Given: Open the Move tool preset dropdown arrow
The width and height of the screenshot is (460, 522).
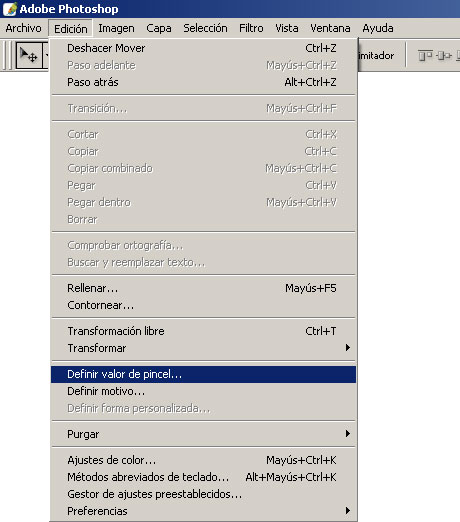Looking at the screenshot, I should tap(46, 55).
